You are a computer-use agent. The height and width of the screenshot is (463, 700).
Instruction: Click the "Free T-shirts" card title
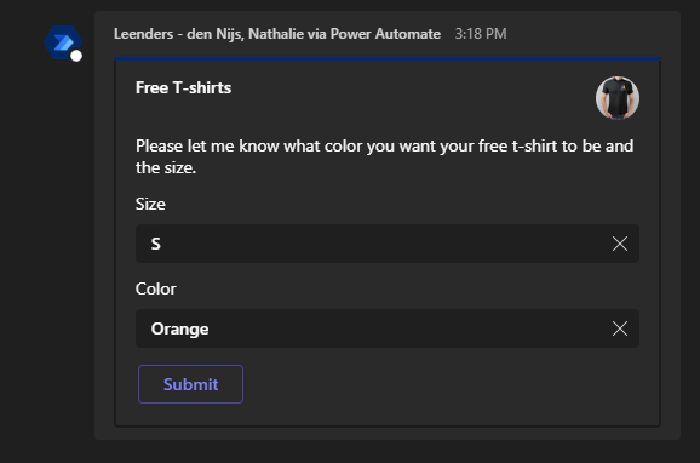pos(183,88)
